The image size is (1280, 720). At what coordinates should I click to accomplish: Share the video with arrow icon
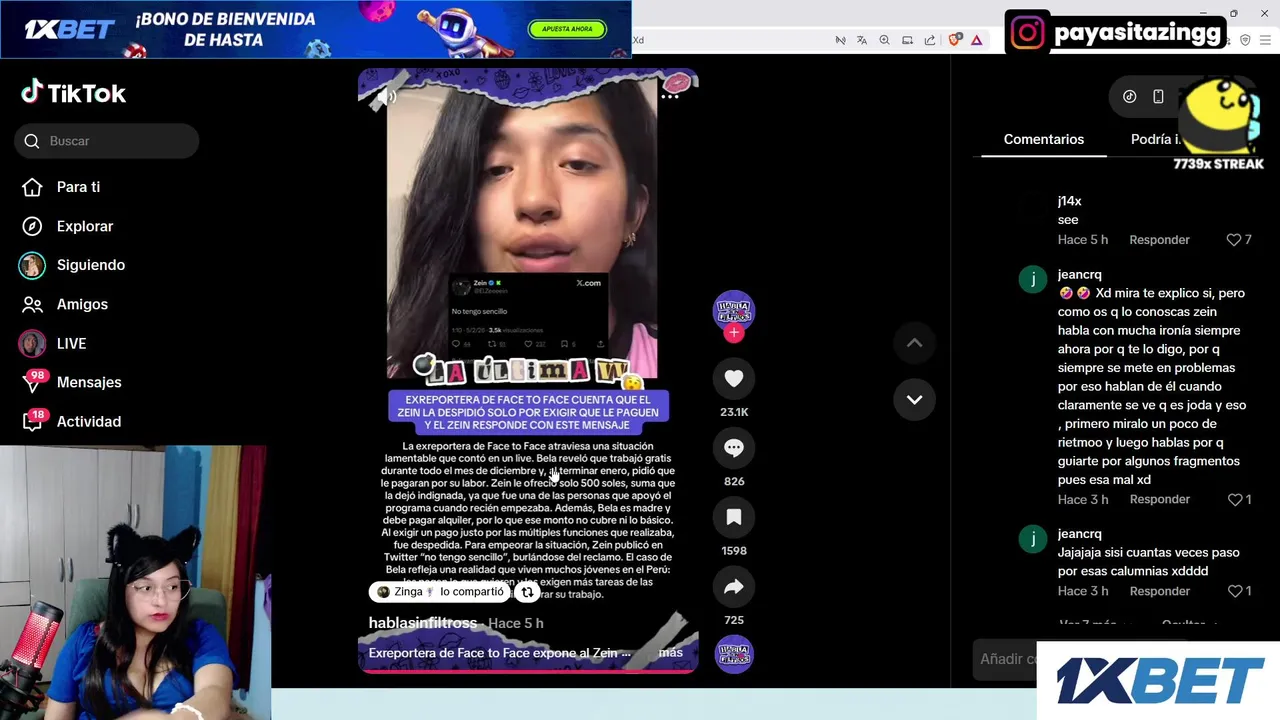click(734, 587)
